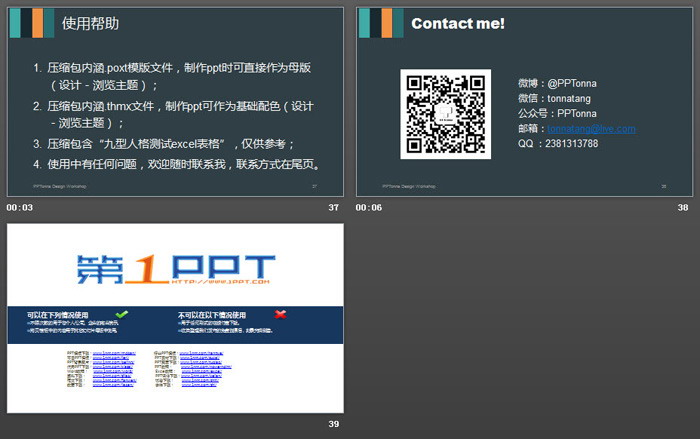Click the 00:03 timing under slide 37
This screenshot has height=439, width=700.
point(20,207)
